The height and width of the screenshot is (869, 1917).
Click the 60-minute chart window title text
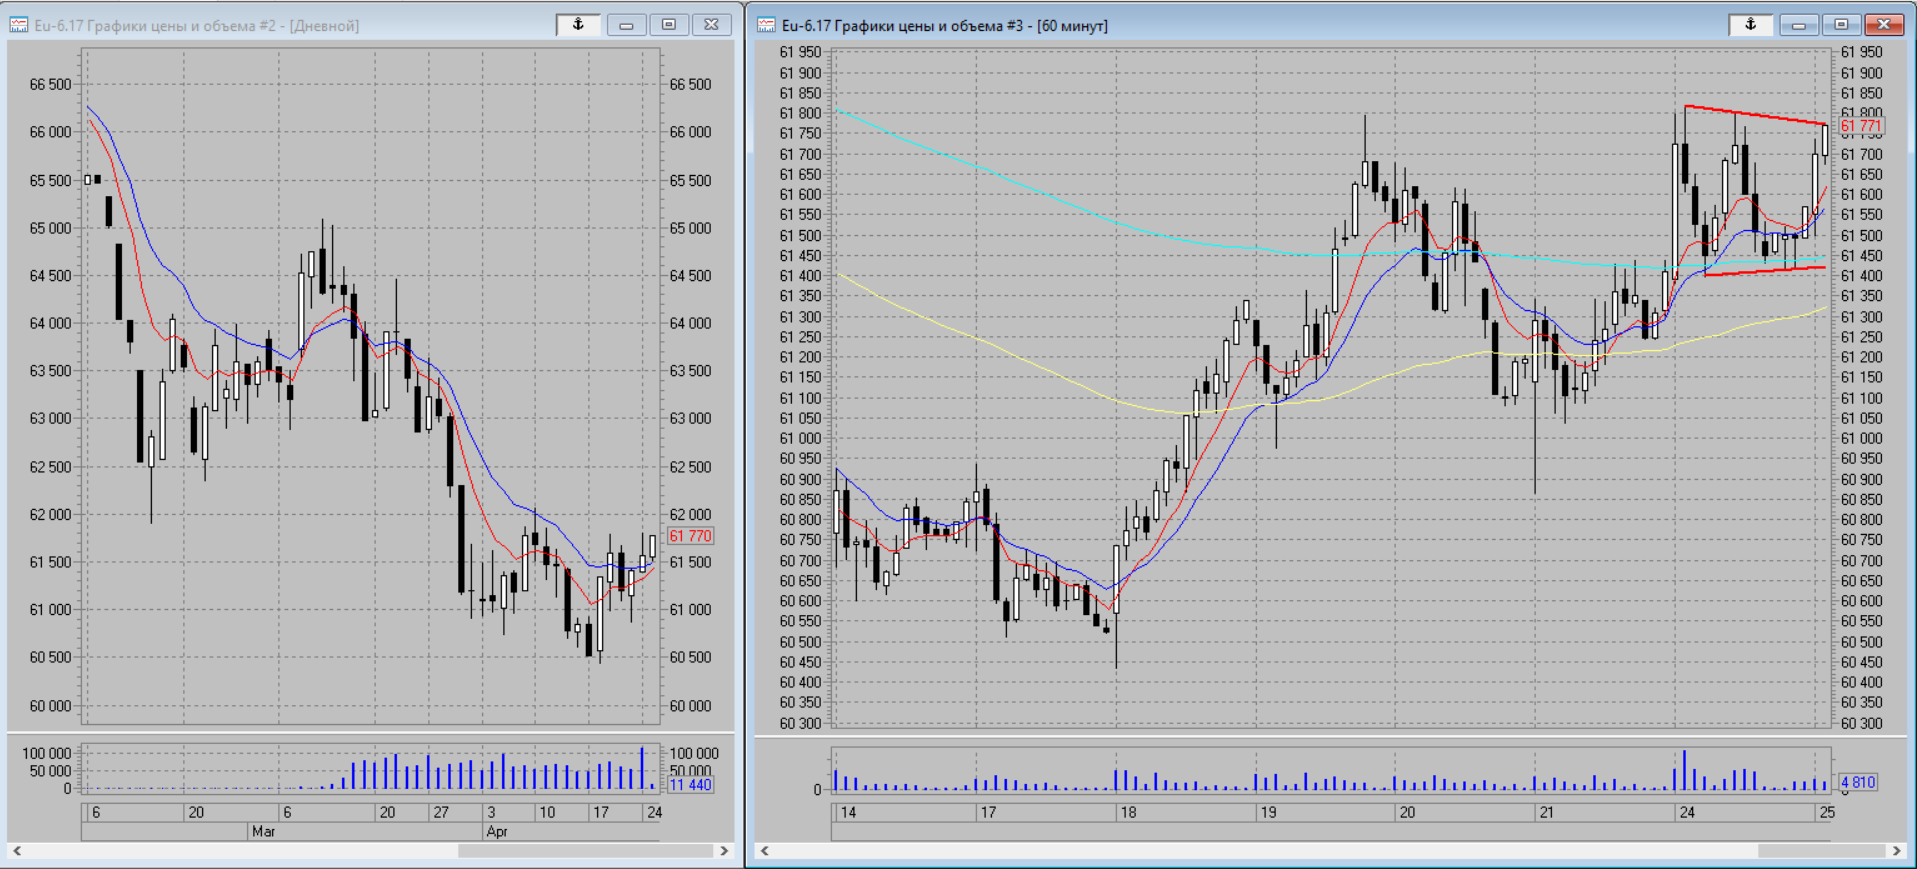tap(944, 25)
